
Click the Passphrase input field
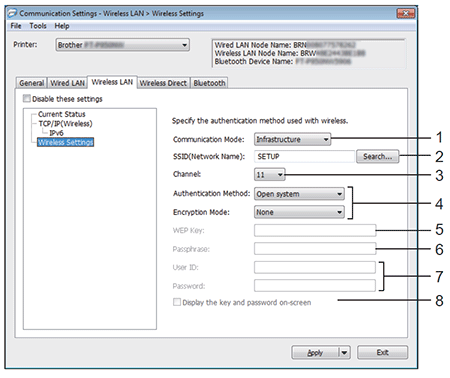(x=315, y=249)
